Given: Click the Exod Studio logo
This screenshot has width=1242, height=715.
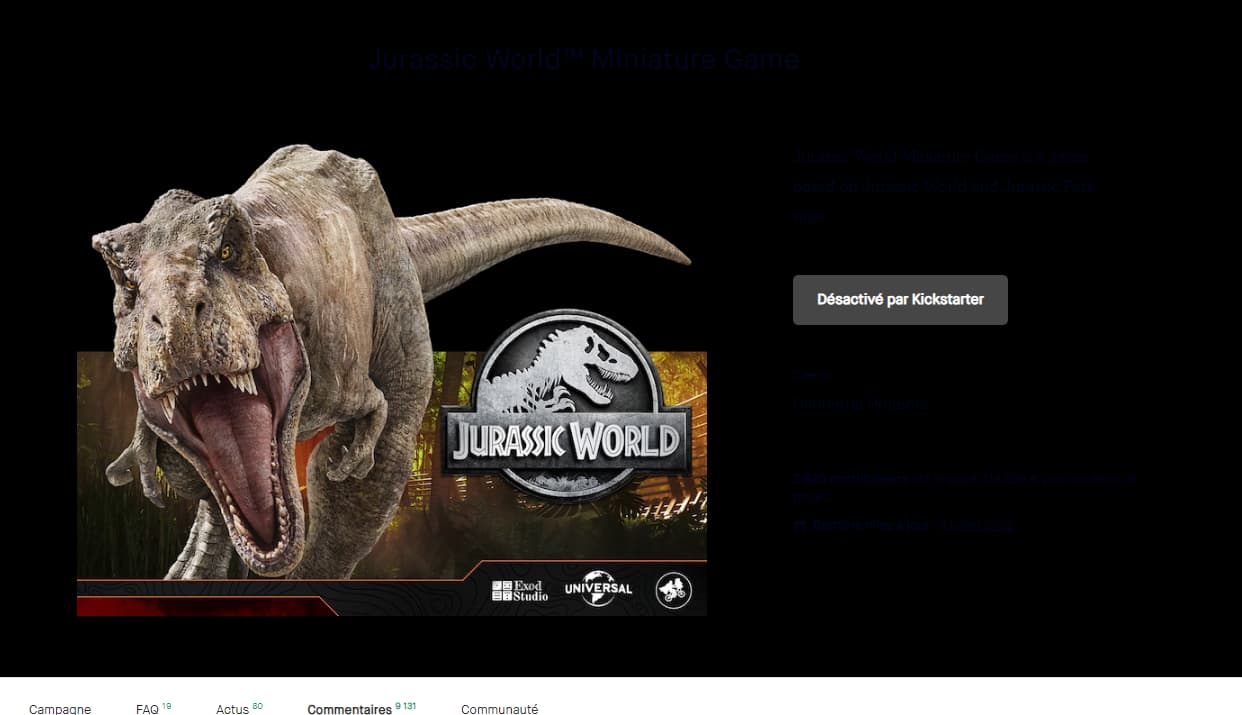Looking at the screenshot, I should tap(520, 591).
